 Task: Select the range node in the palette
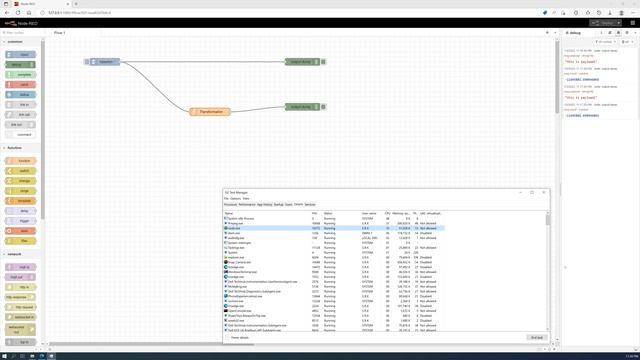(x=20, y=191)
